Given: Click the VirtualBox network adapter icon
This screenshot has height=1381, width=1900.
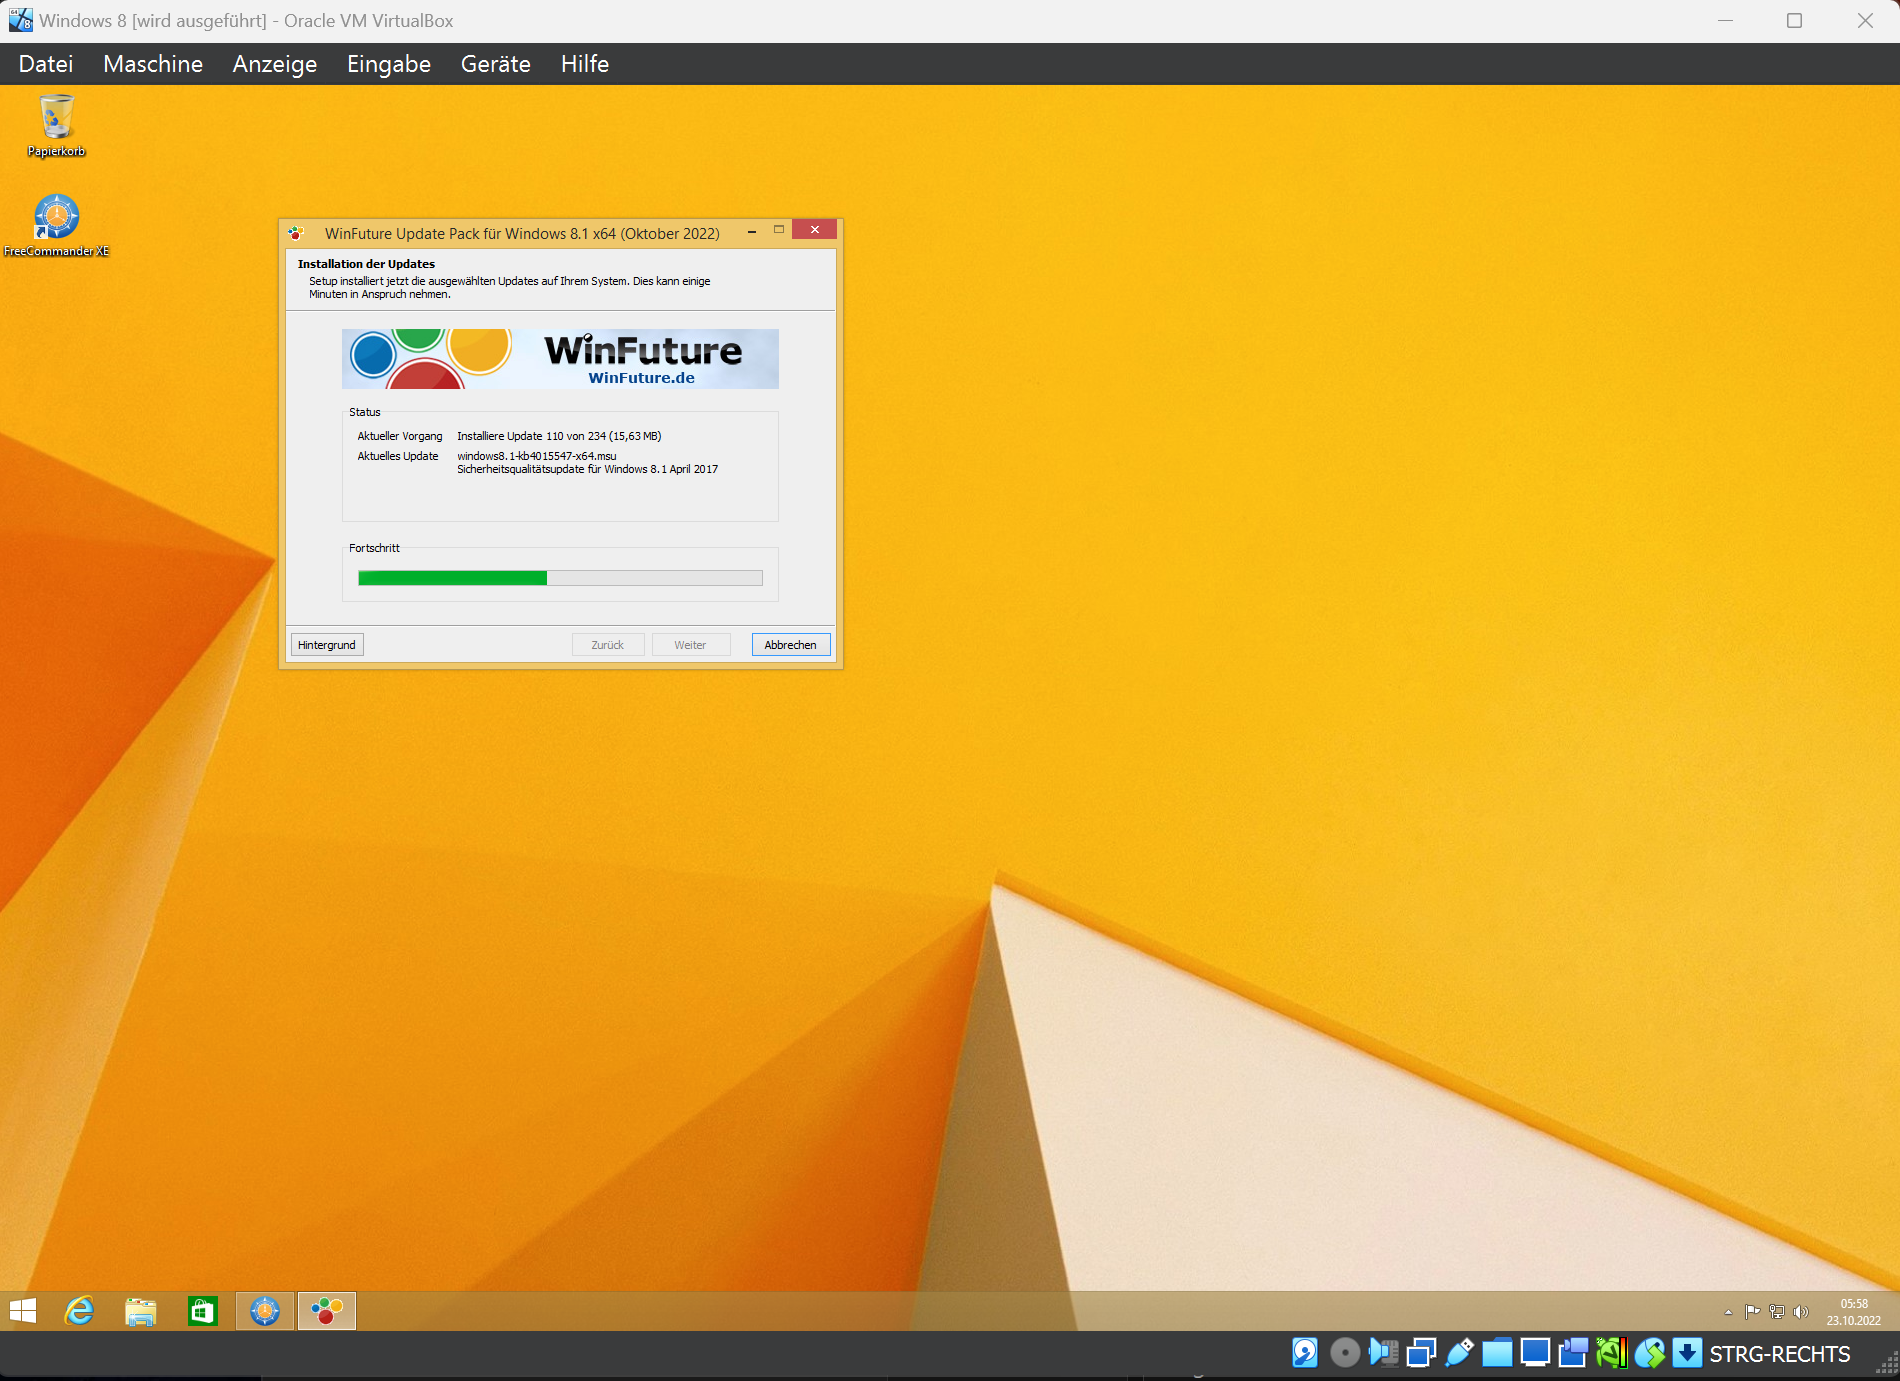Looking at the screenshot, I should 1421,1353.
